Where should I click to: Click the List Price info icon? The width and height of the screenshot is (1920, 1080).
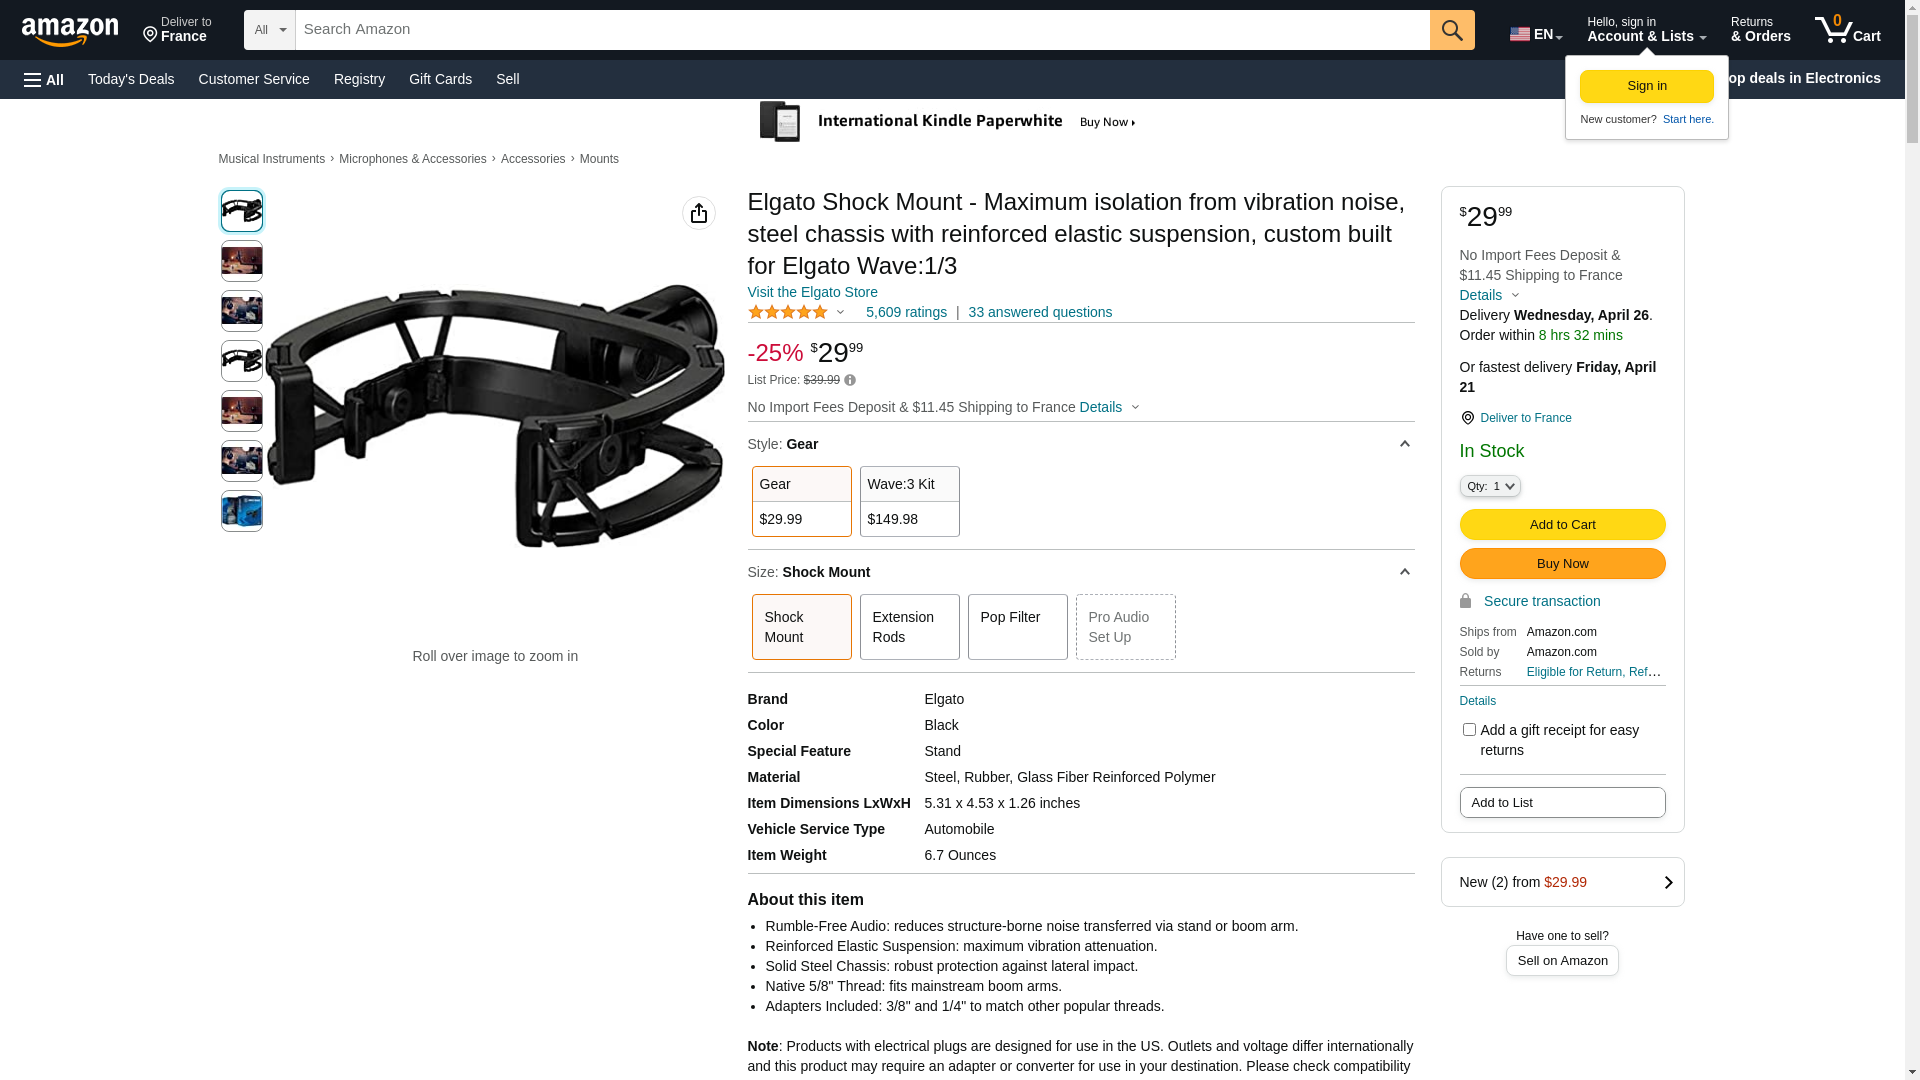coord(850,380)
